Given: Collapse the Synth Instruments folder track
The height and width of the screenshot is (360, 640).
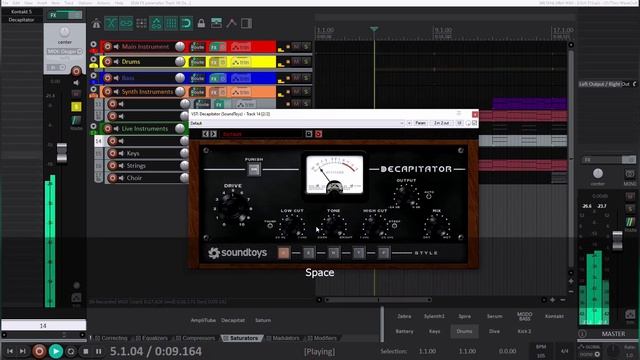Looking at the screenshot, I should point(93,89).
